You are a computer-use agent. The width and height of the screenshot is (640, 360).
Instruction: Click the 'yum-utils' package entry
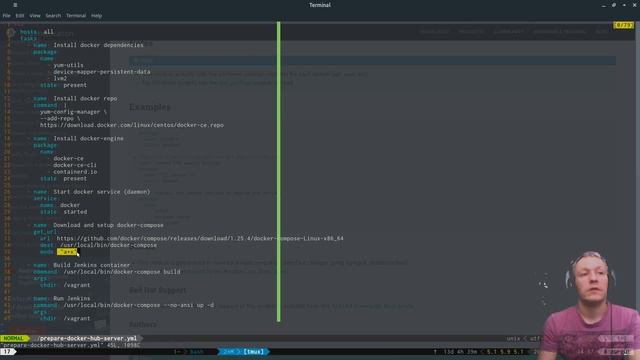(69, 65)
